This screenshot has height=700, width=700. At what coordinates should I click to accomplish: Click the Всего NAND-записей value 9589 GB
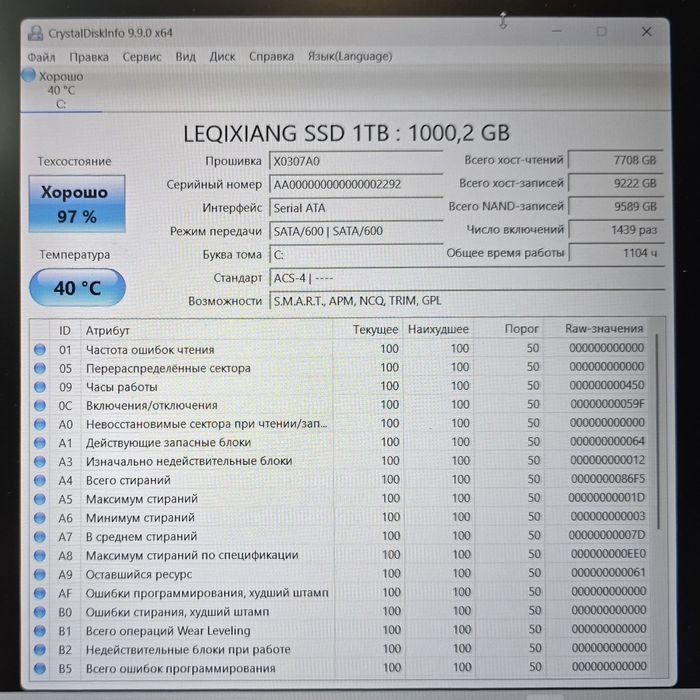tap(616, 207)
